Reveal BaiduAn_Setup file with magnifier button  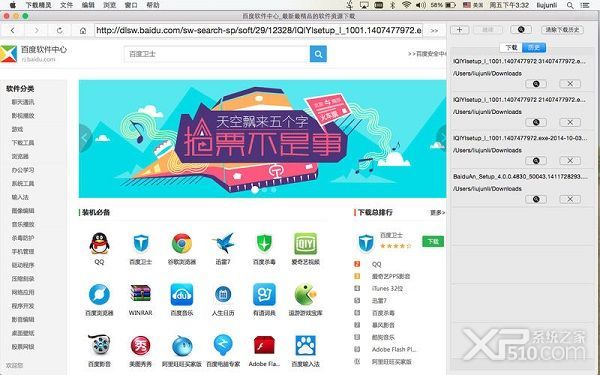click(536, 199)
